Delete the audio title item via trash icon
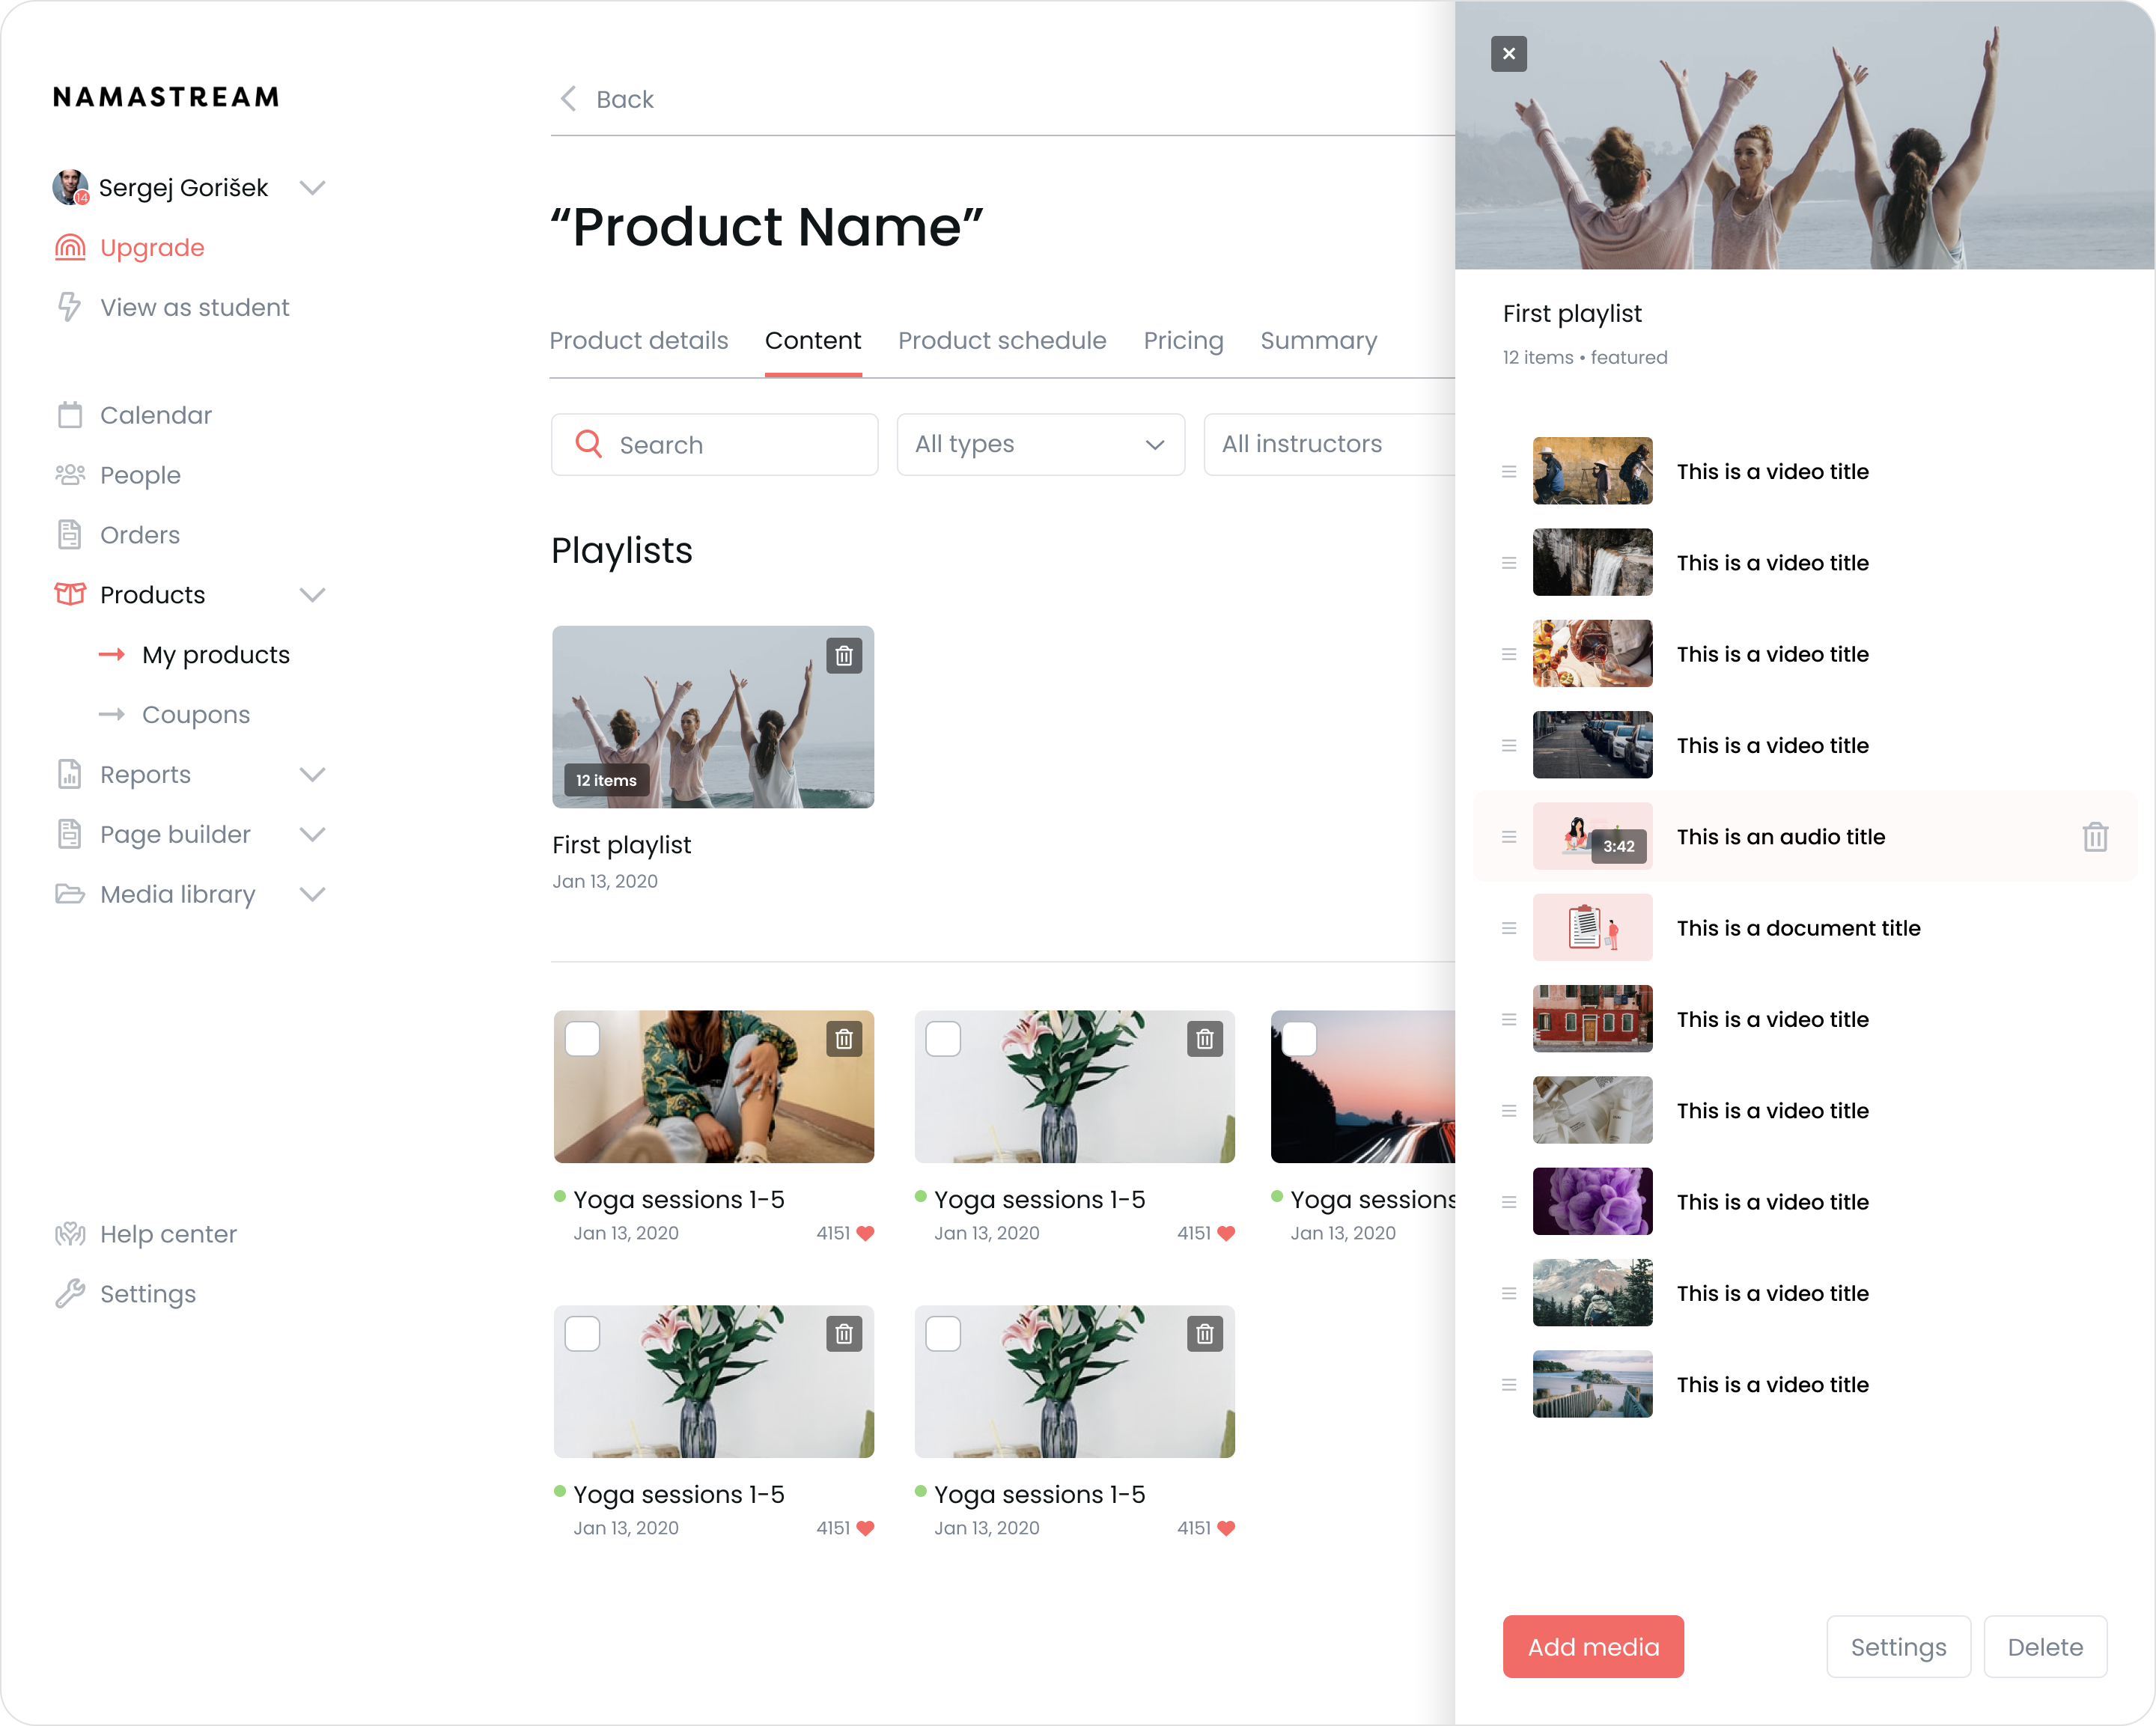 pos(2095,837)
